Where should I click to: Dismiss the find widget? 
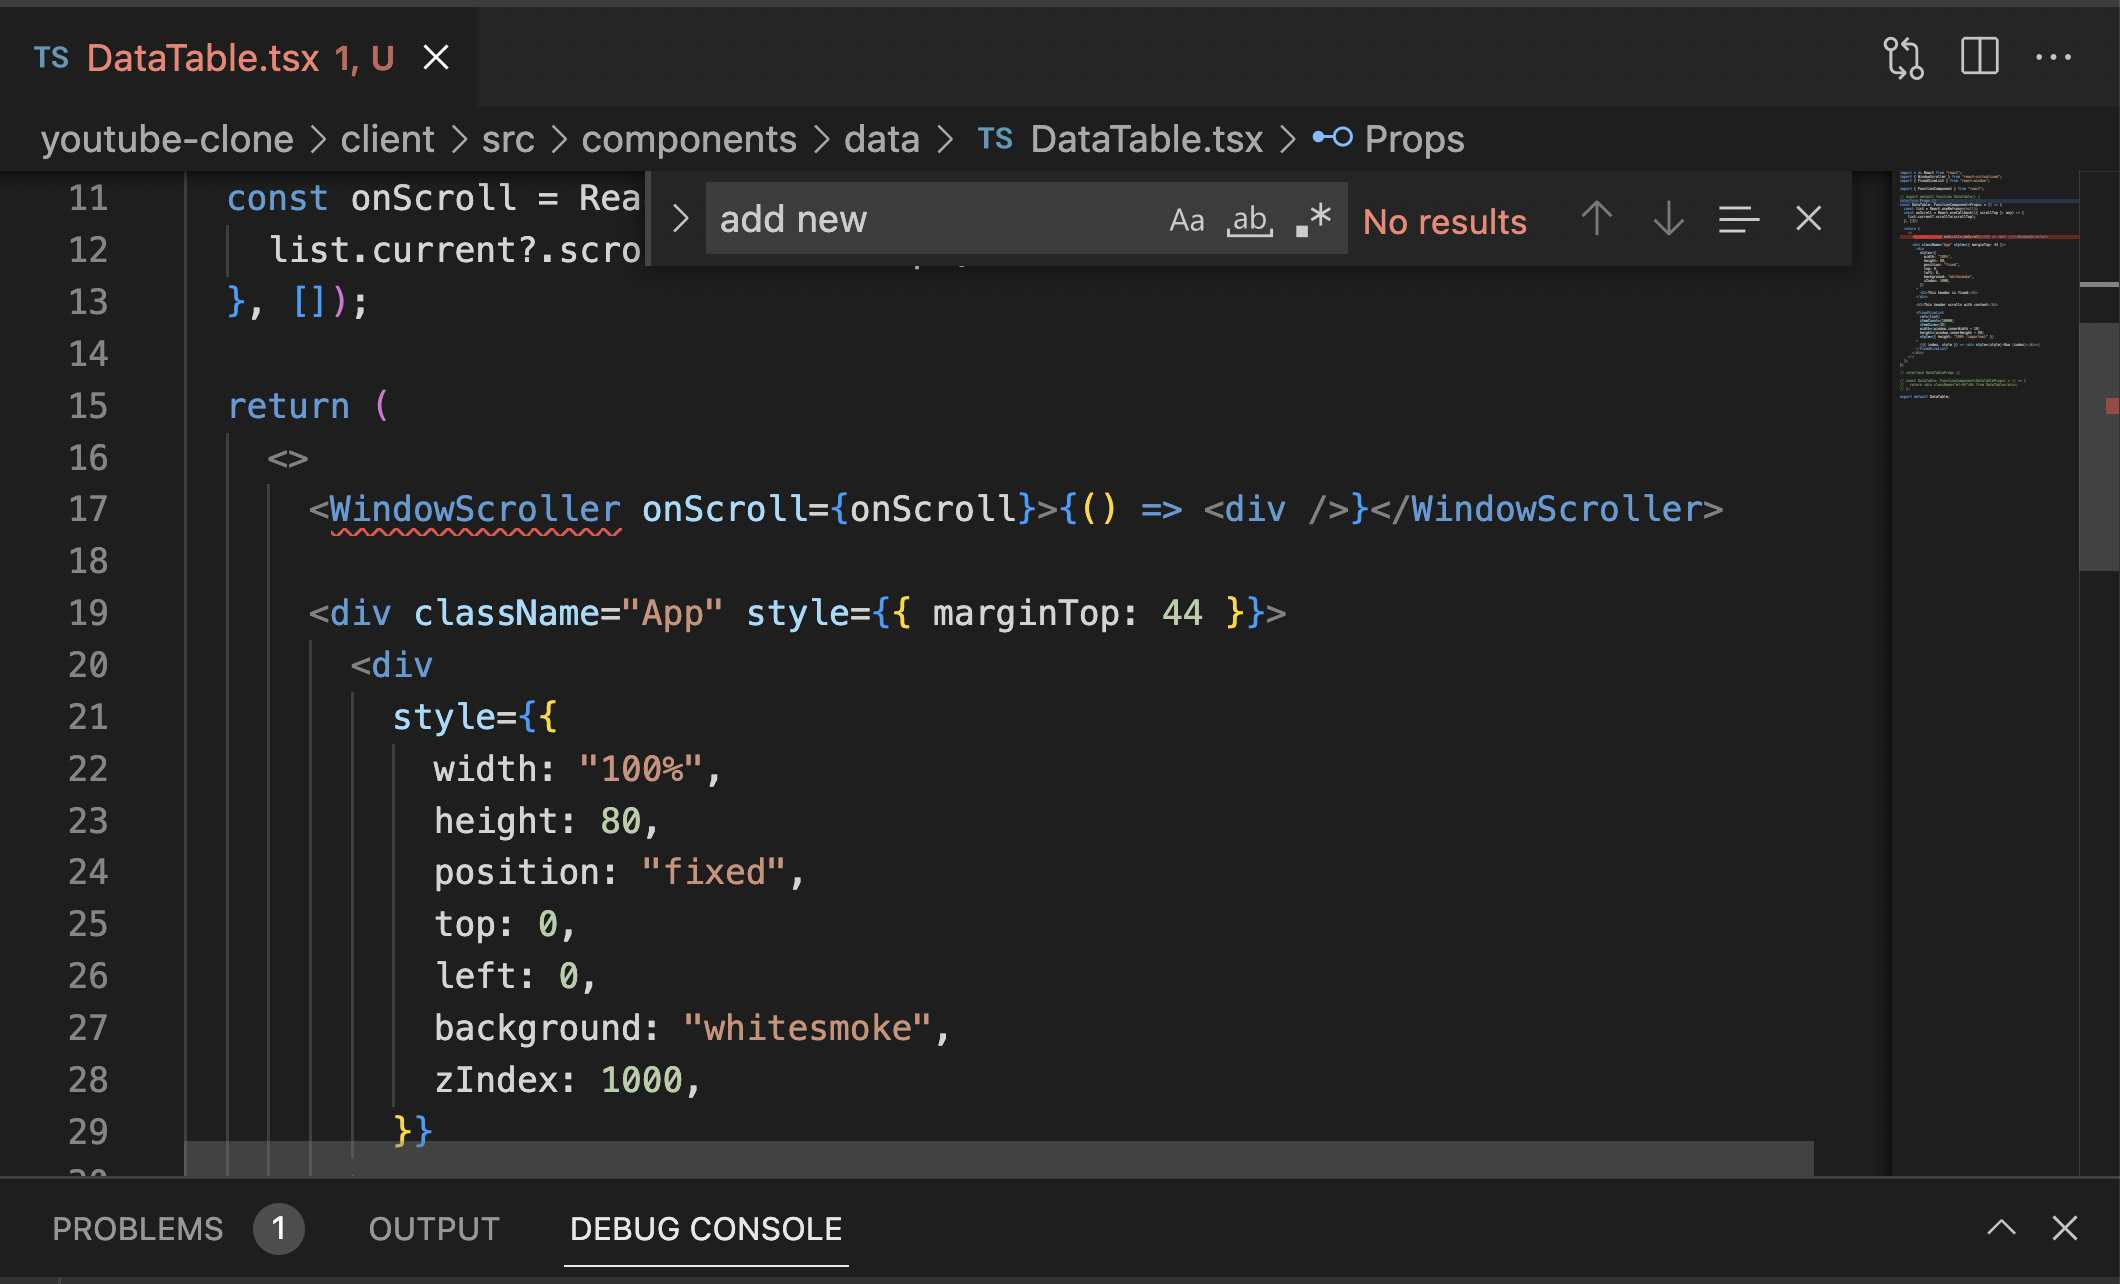[1808, 219]
